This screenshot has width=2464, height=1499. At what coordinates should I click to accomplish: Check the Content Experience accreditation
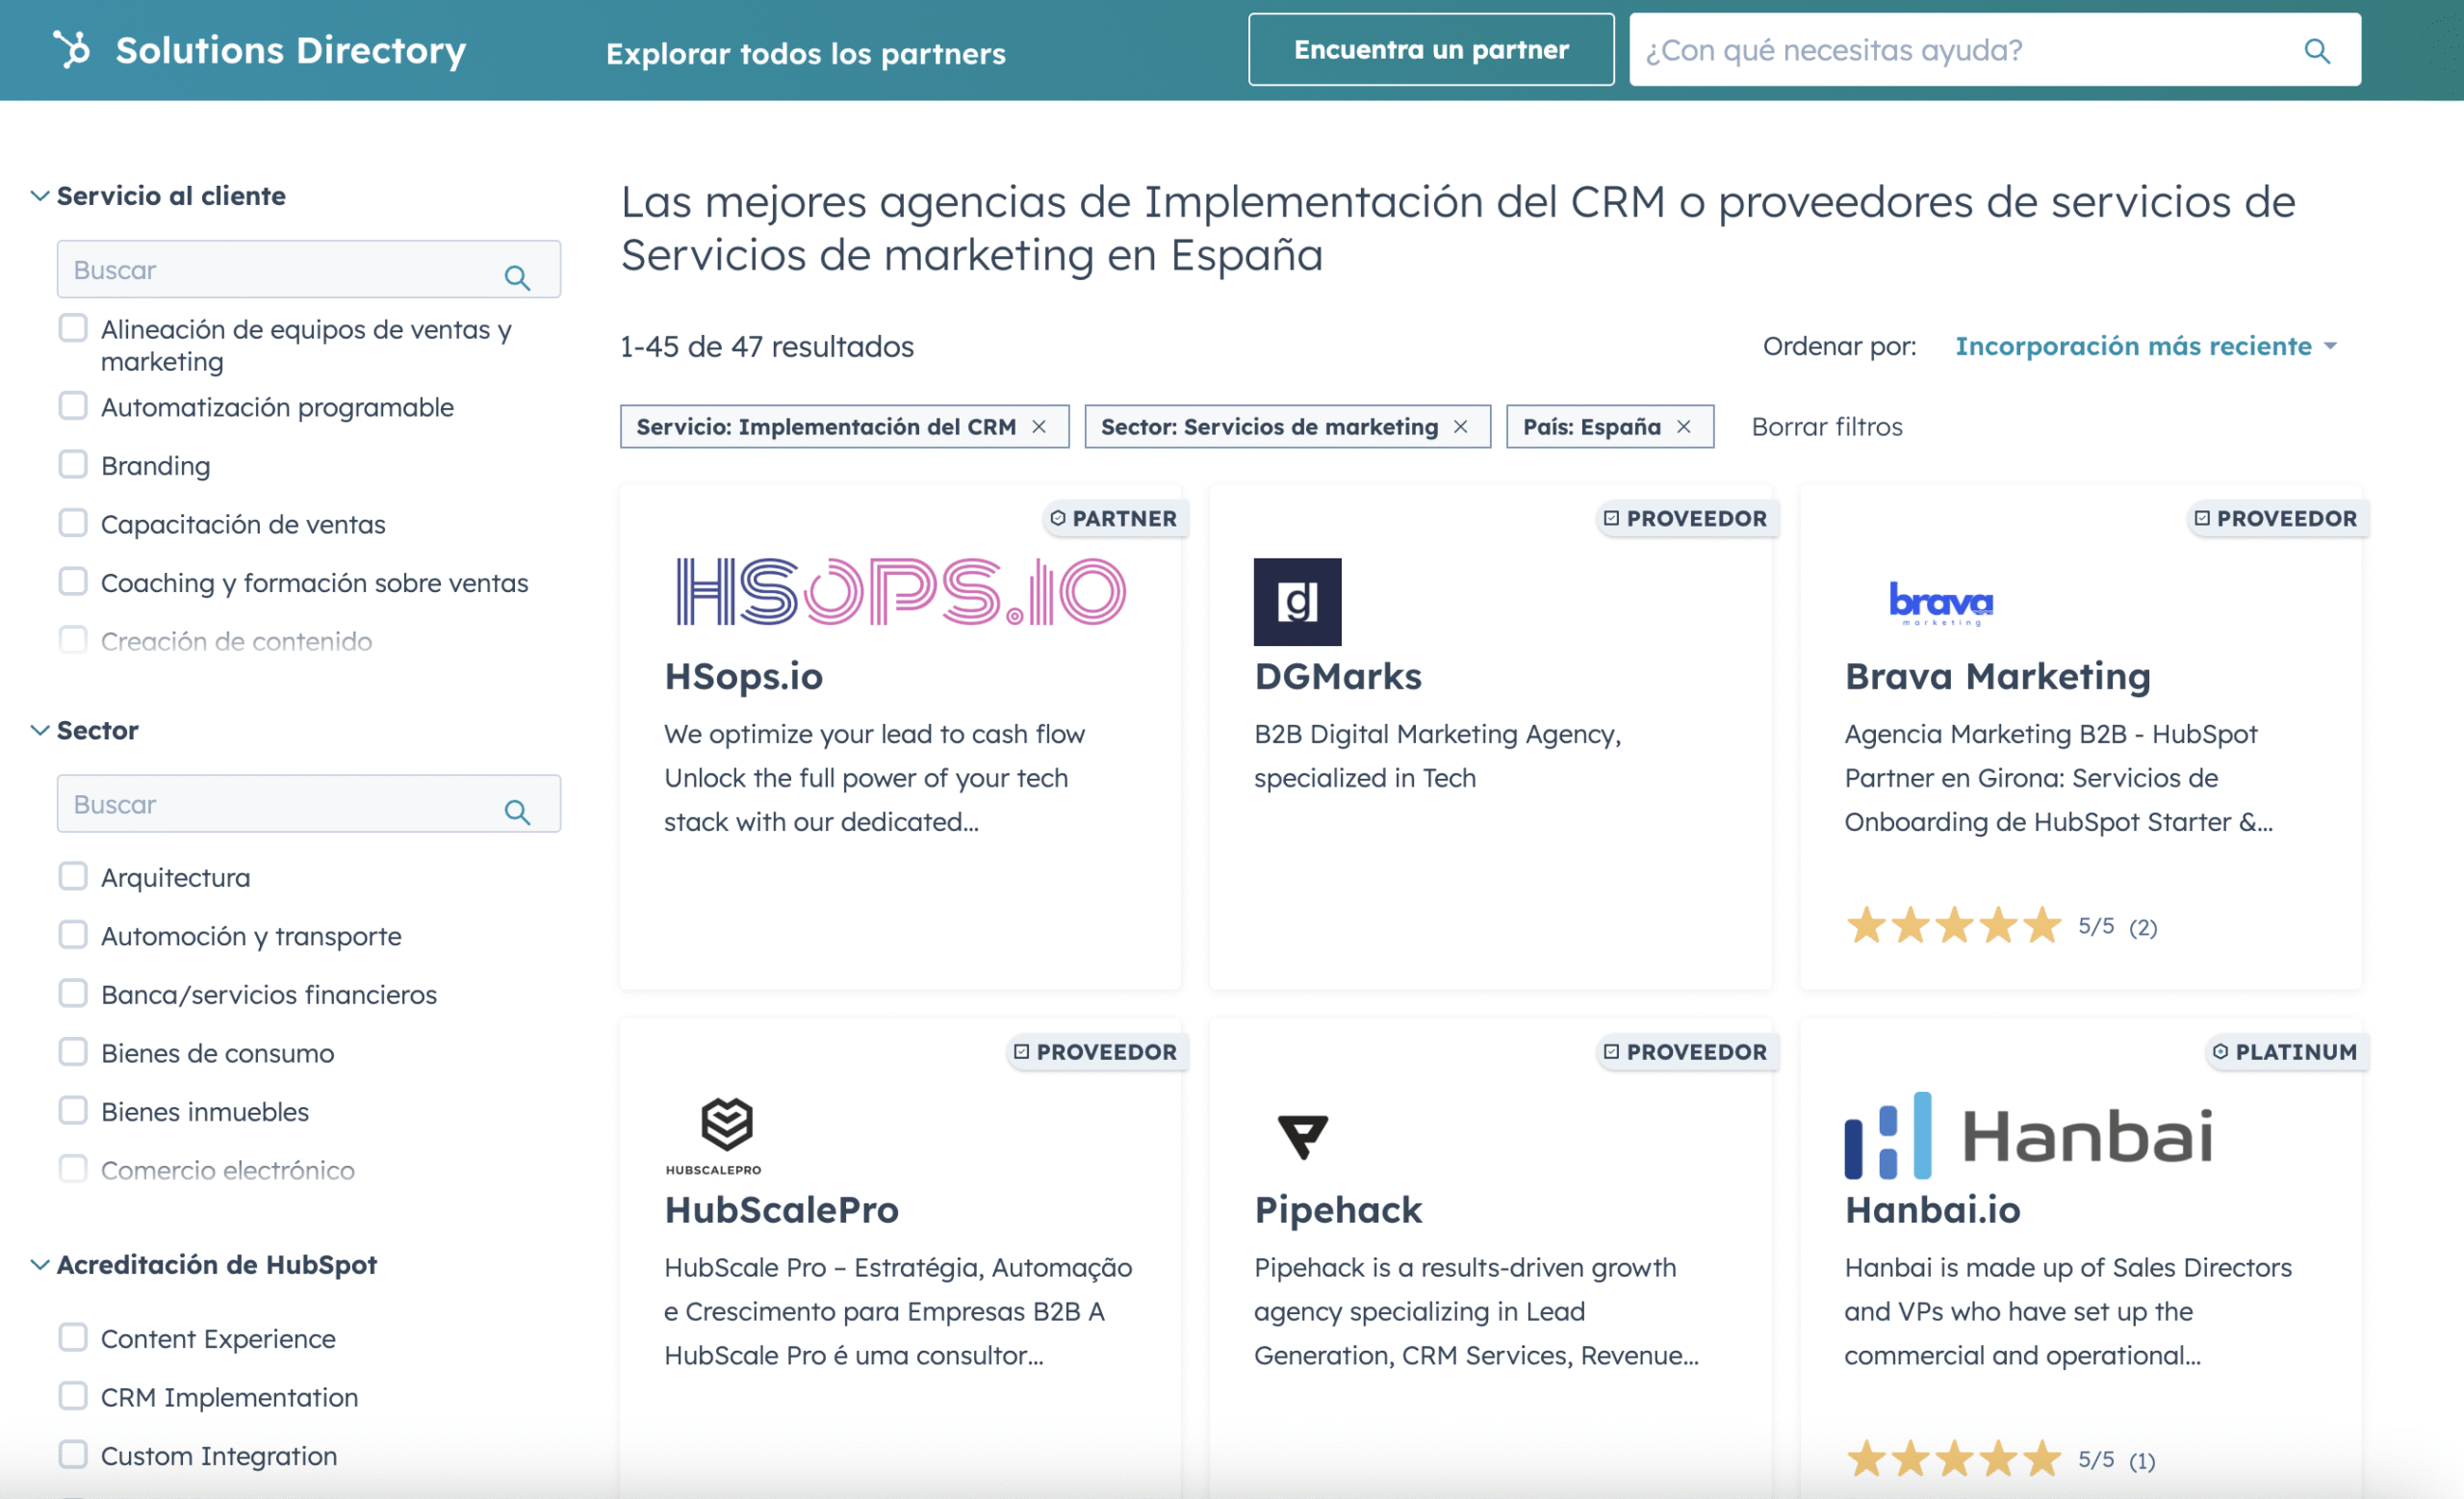[x=73, y=1337]
